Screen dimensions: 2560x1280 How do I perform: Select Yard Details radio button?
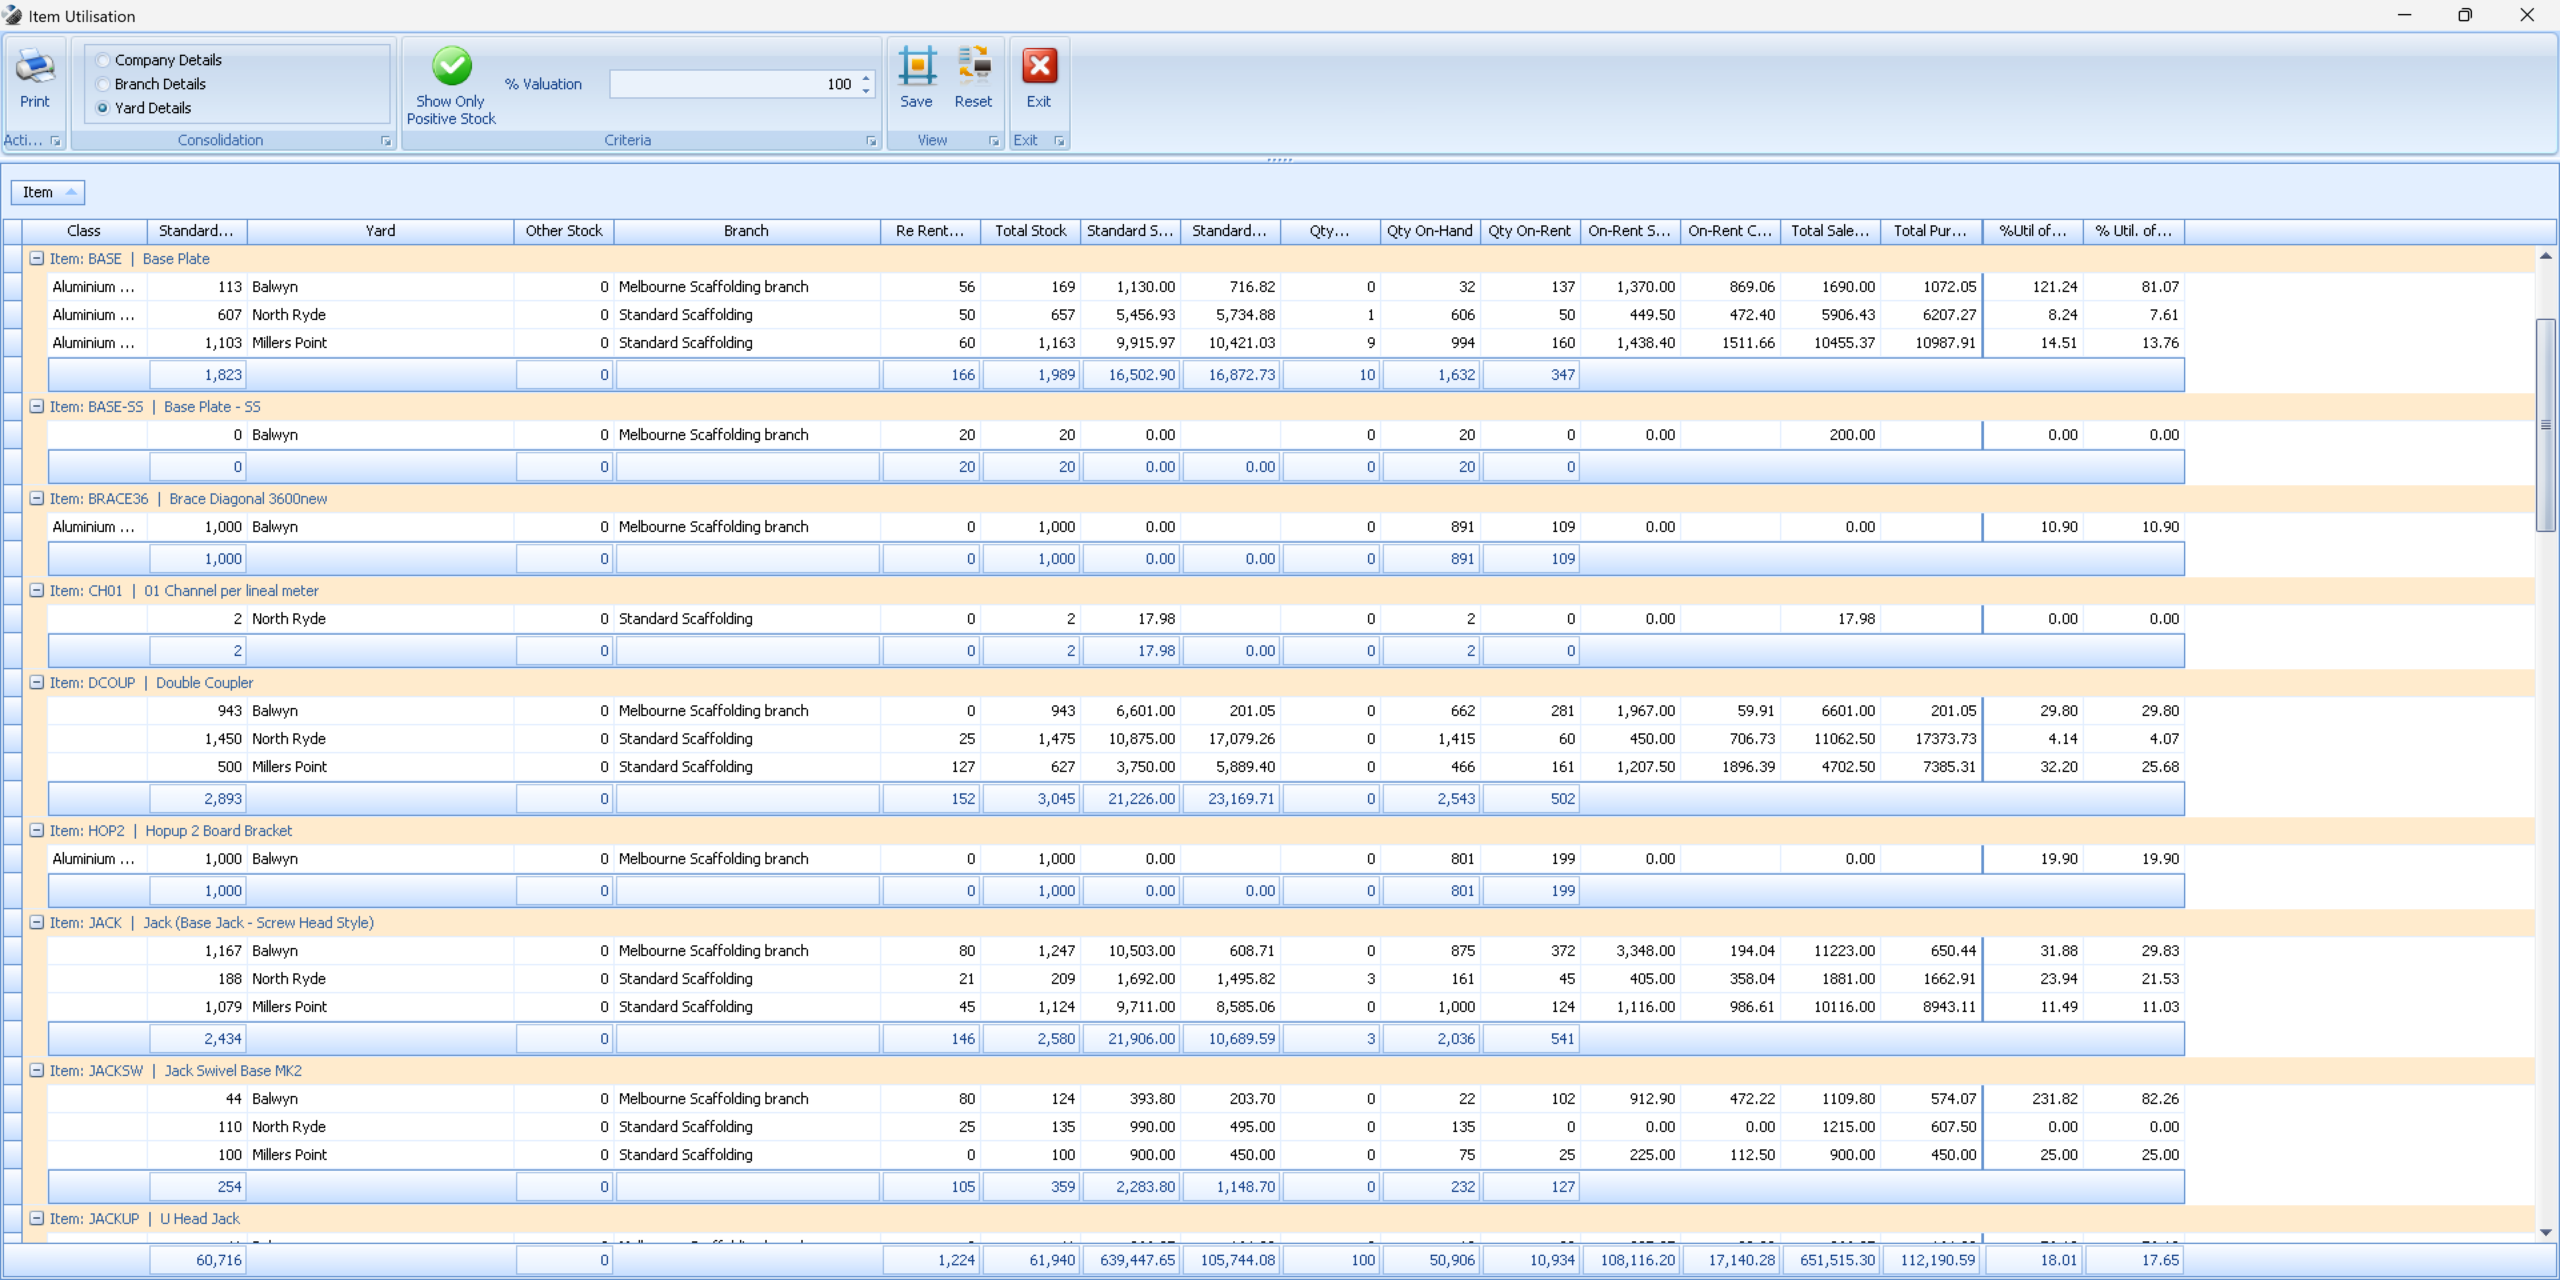click(103, 108)
